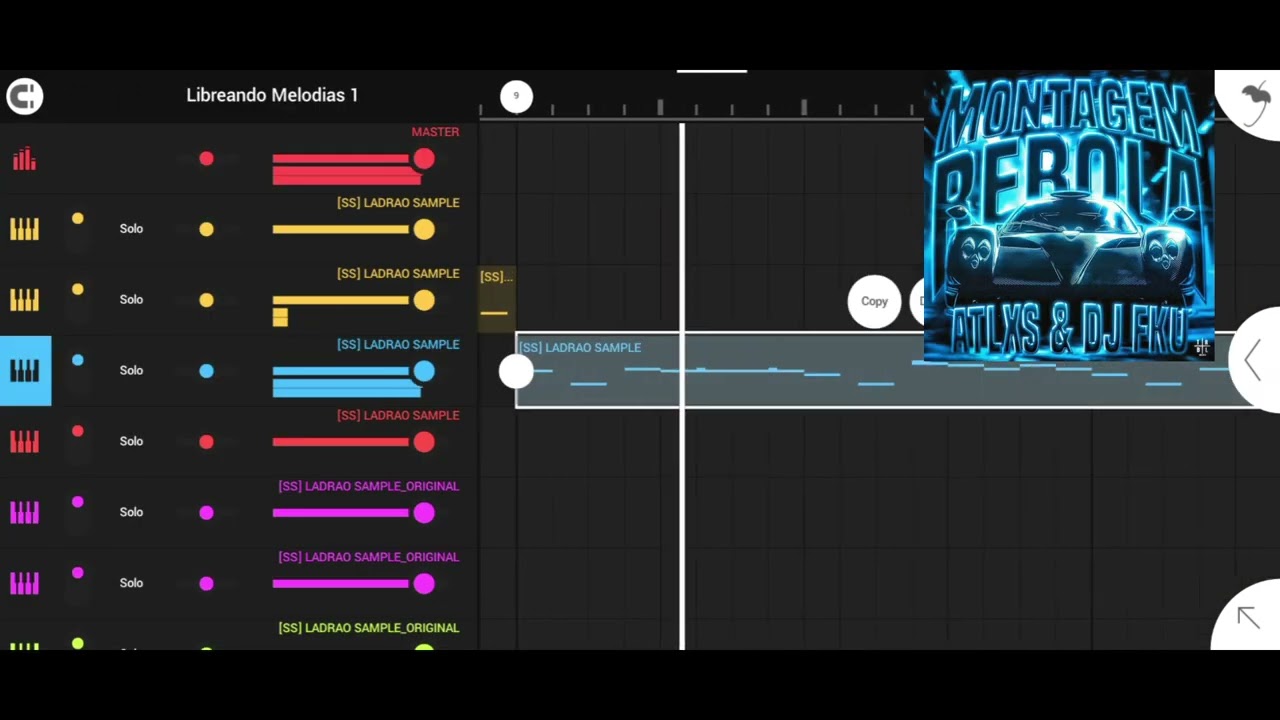The image size is (1280, 720).
Task: Click the blue [SS] LADRAO SAMPLE track name
Action: [398, 344]
